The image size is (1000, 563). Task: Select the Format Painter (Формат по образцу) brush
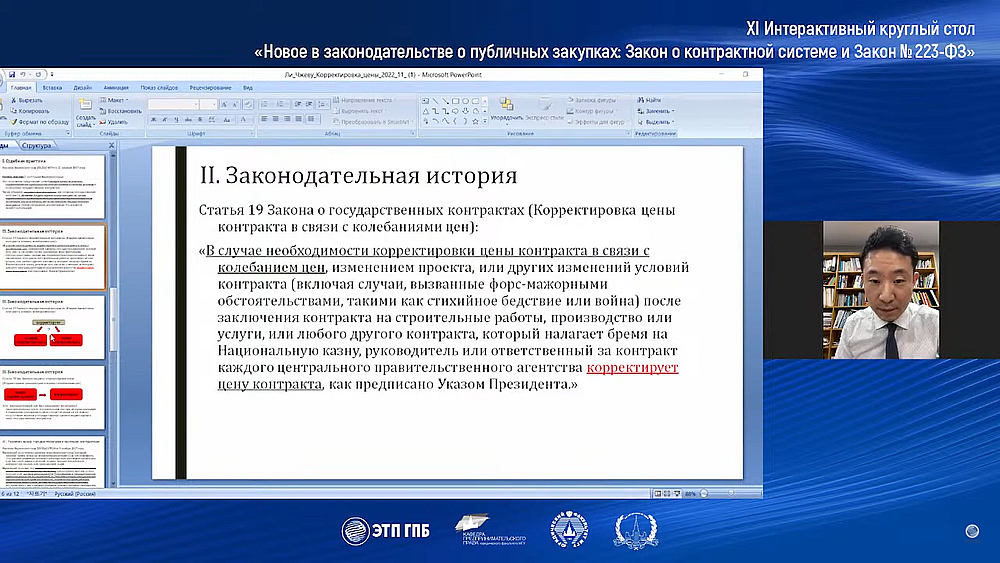click(13, 121)
